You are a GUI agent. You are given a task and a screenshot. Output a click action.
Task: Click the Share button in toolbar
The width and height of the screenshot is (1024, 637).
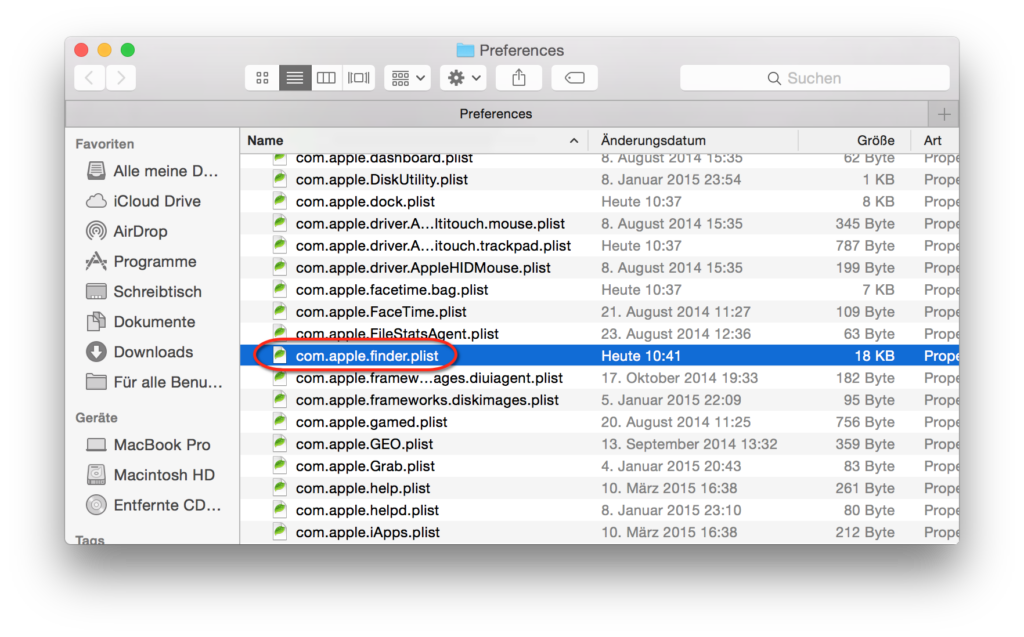click(519, 78)
